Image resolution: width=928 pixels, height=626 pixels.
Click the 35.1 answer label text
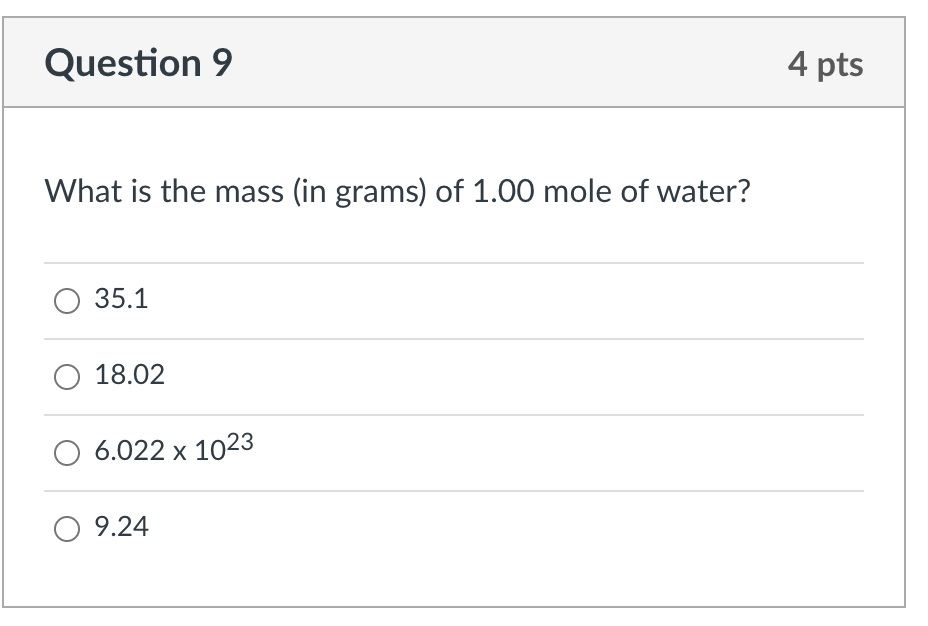(119, 299)
